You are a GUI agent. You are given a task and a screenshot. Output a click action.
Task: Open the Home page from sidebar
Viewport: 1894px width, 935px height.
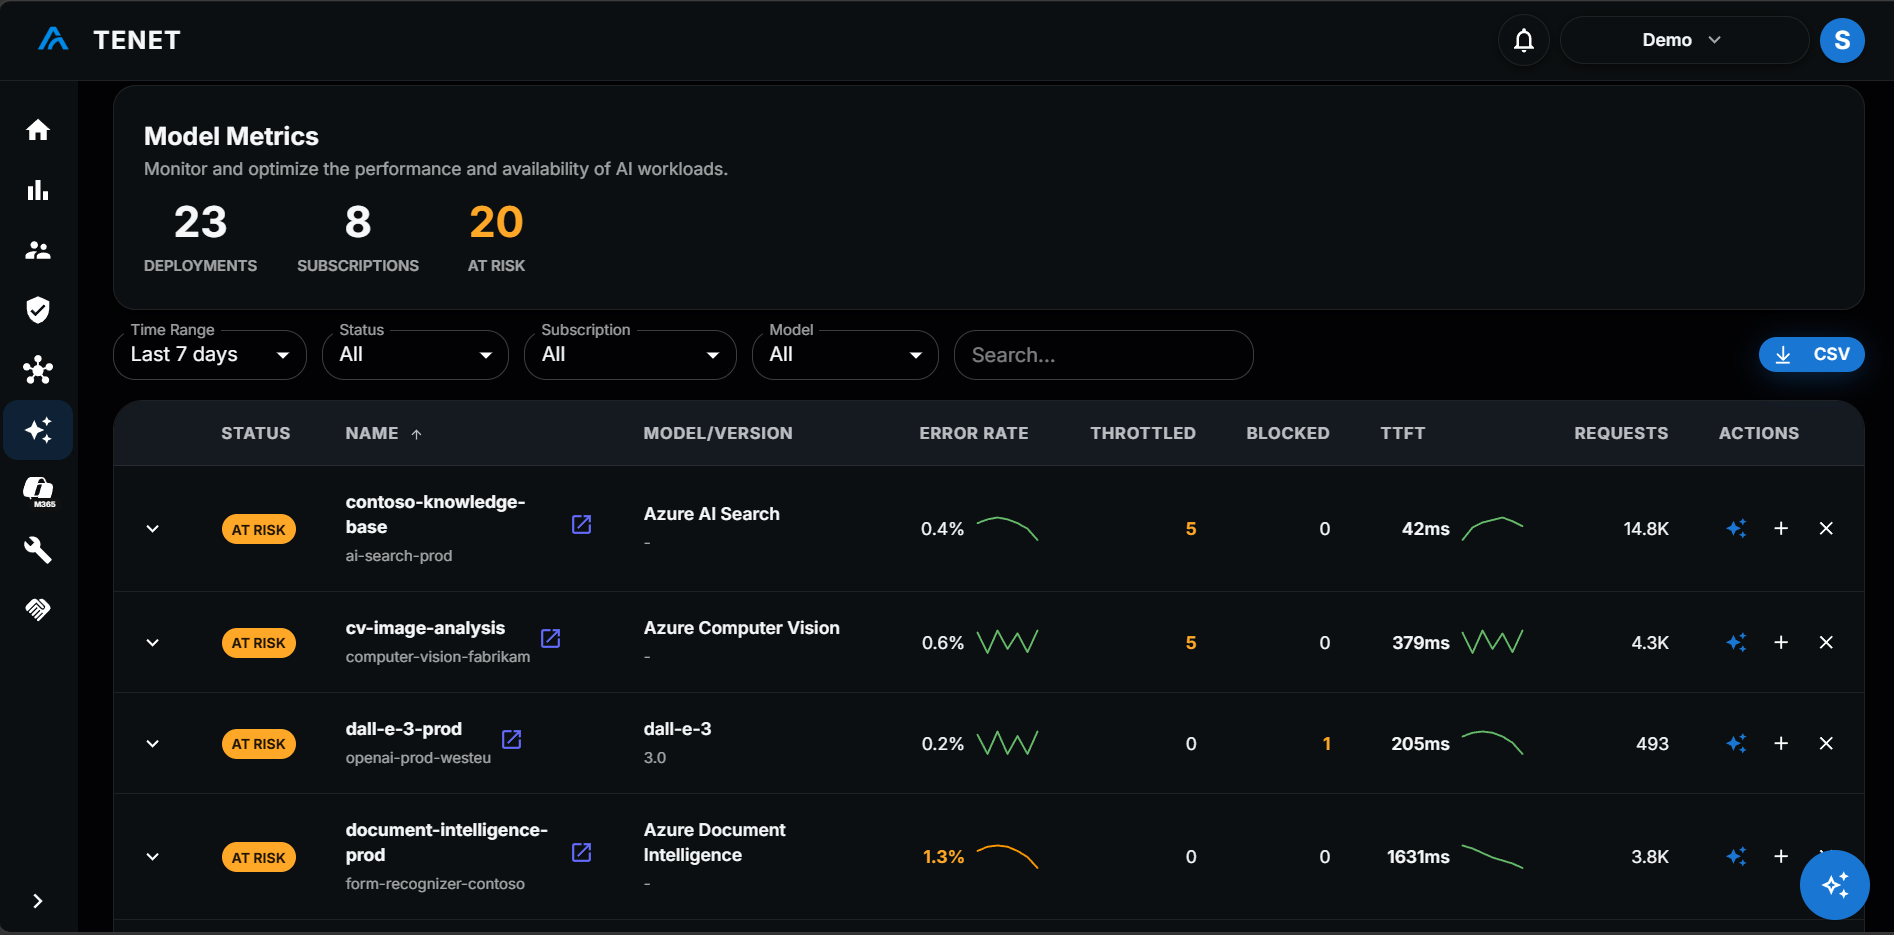38,130
